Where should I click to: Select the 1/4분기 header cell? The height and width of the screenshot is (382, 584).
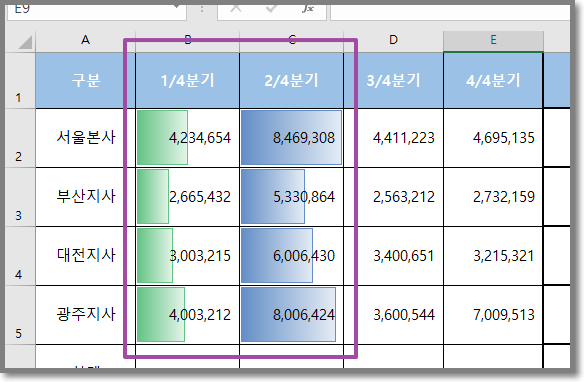(x=187, y=80)
